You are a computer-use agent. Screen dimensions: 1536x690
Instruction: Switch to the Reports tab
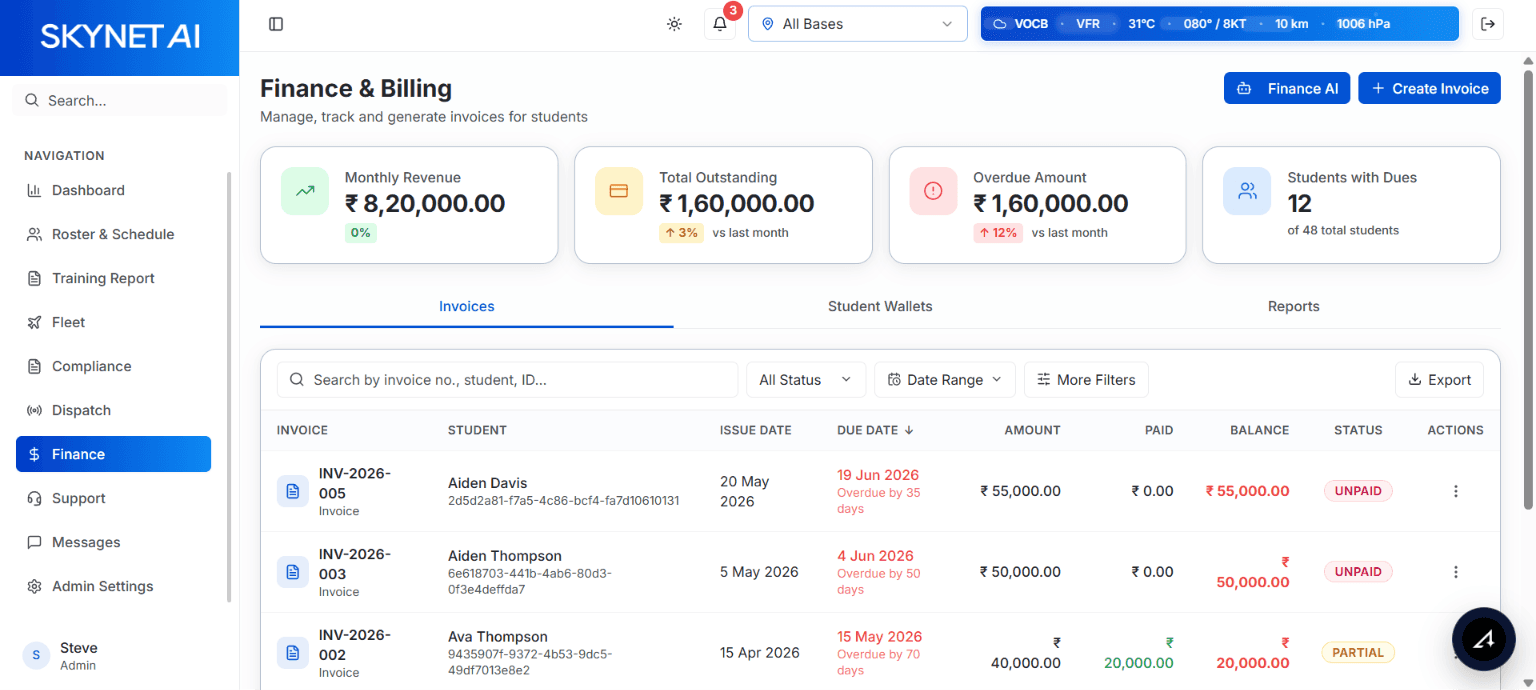1294,306
